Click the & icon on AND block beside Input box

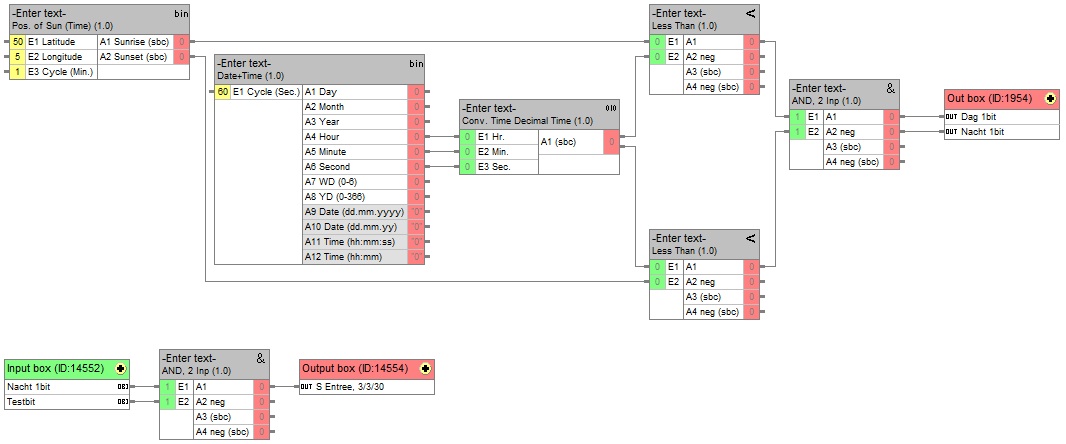tap(261, 357)
